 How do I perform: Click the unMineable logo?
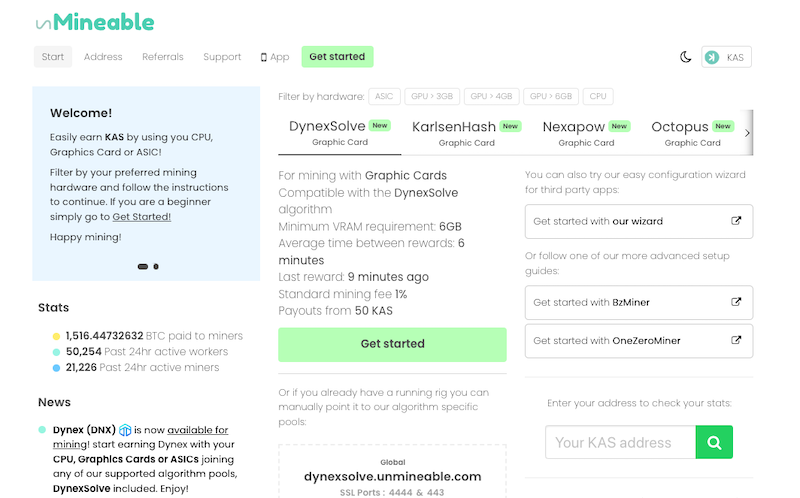(95, 22)
